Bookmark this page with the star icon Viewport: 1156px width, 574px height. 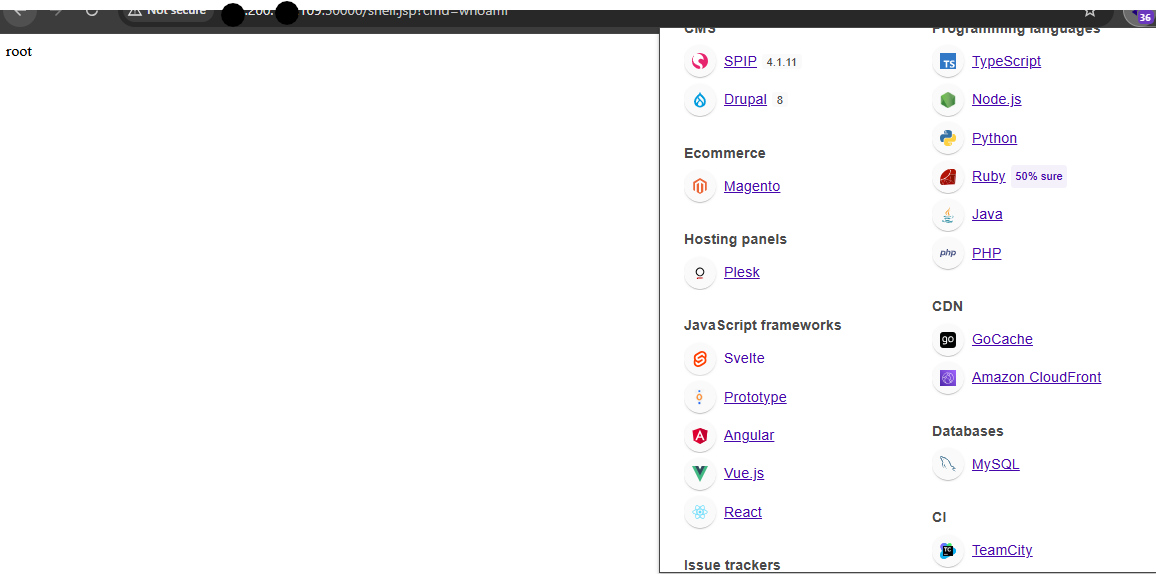(1089, 12)
